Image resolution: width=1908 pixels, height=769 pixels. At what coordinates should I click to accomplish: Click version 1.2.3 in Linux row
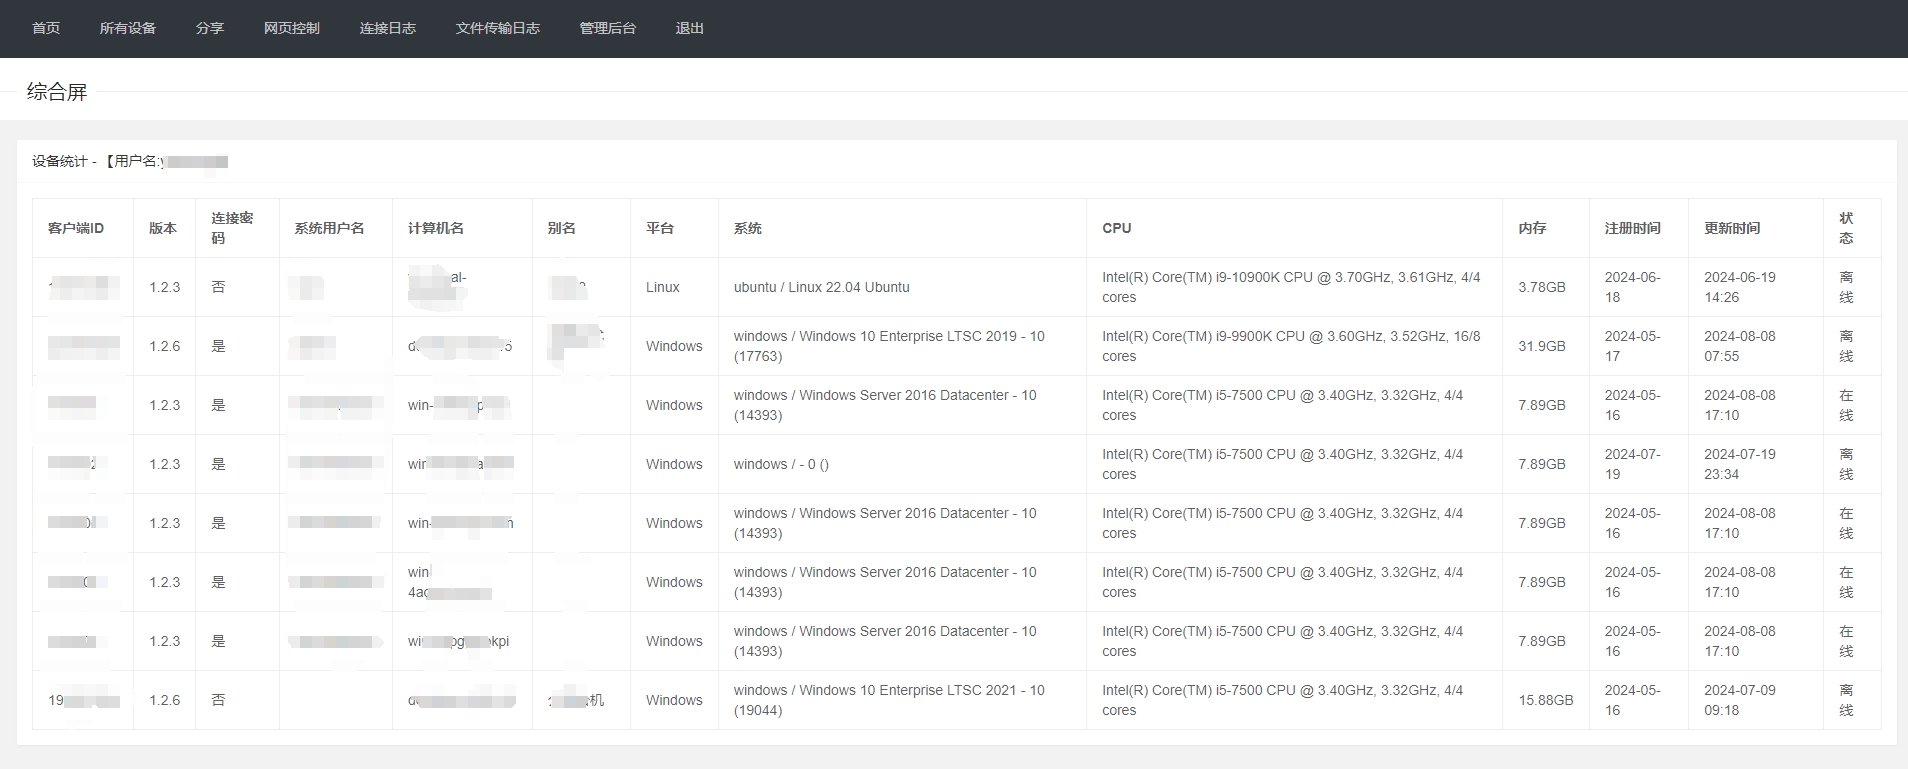point(165,287)
